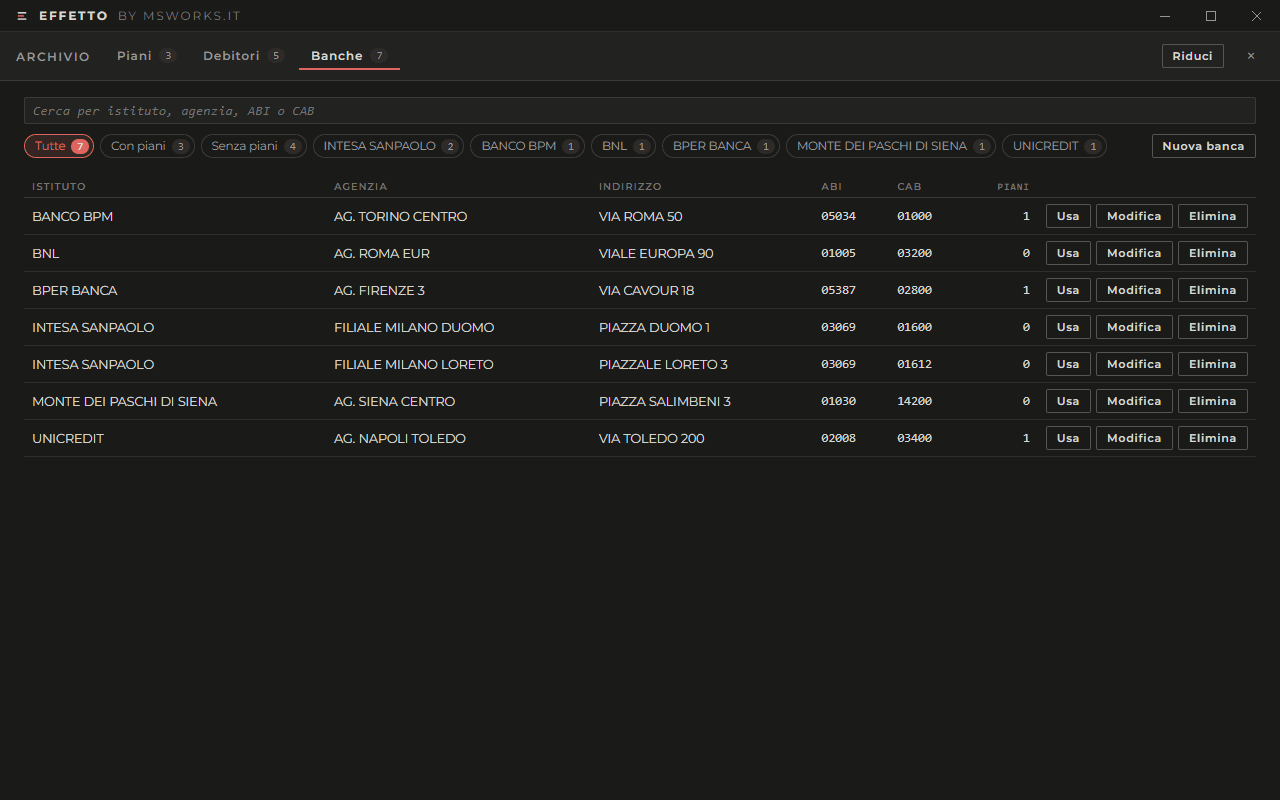The image size is (1280, 800).
Task: Click the PIAZZA SALIMBENI 3 address
Action: coord(665,401)
